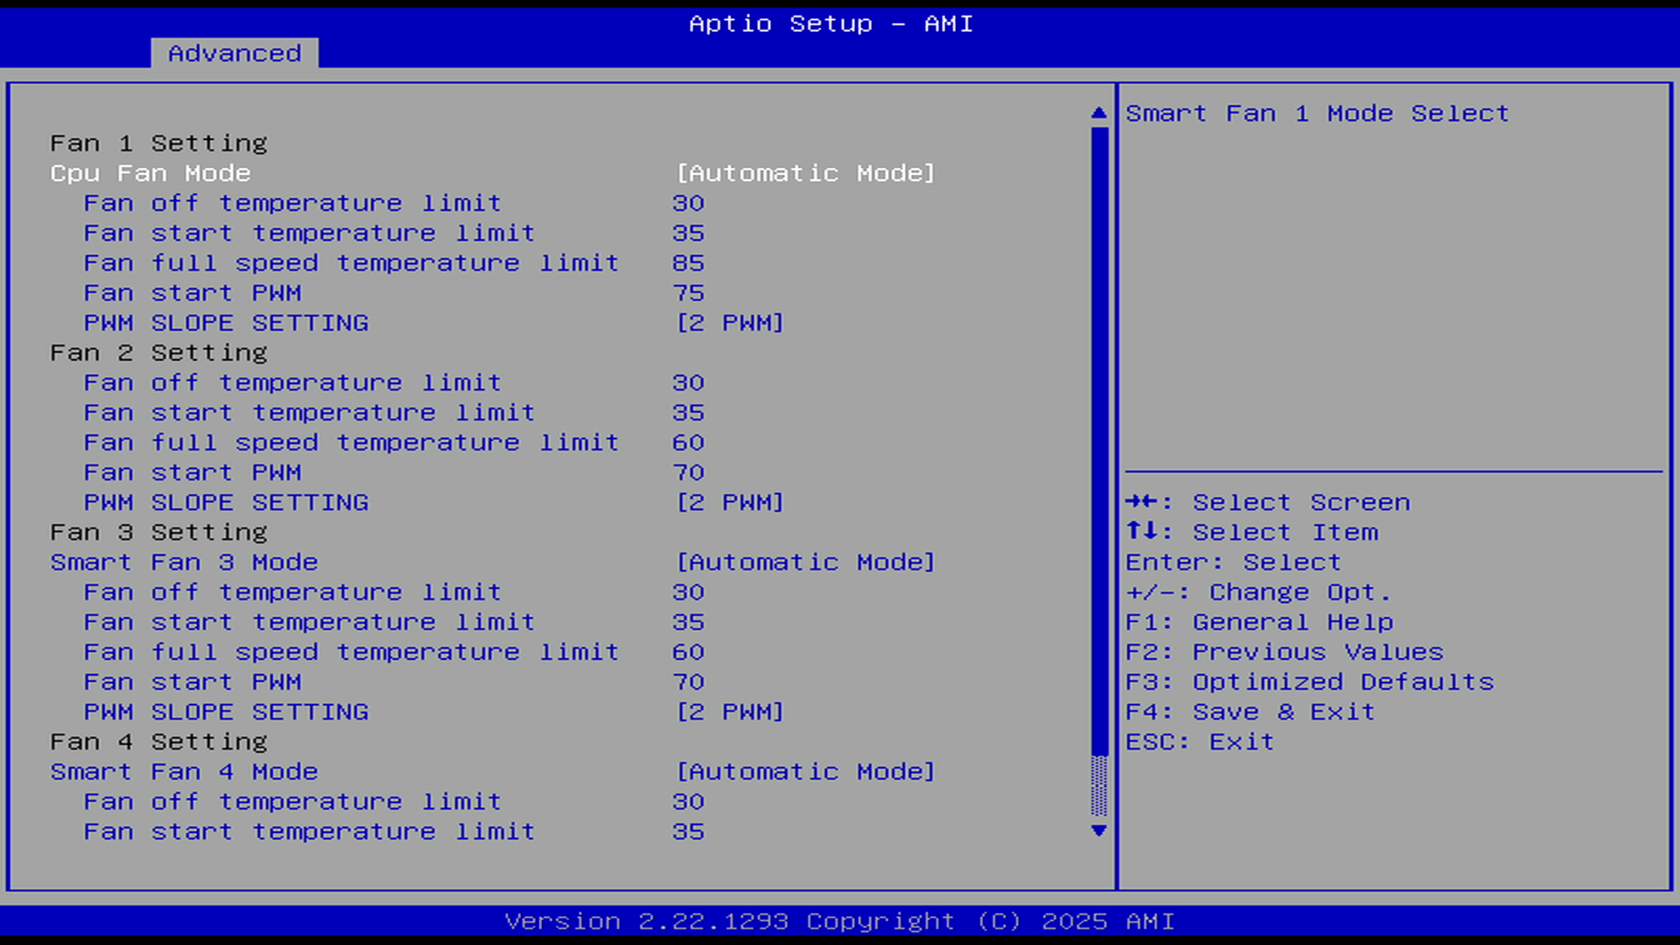
Task: Open the Advanced tab
Action: (234, 53)
